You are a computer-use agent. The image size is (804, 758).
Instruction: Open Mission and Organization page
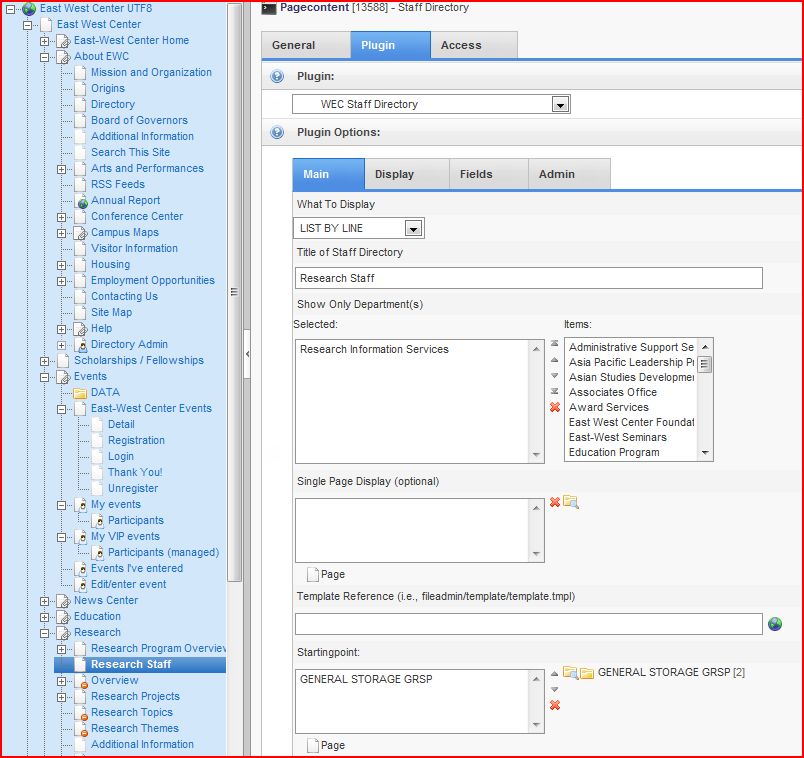pyautogui.click(x=151, y=72)
